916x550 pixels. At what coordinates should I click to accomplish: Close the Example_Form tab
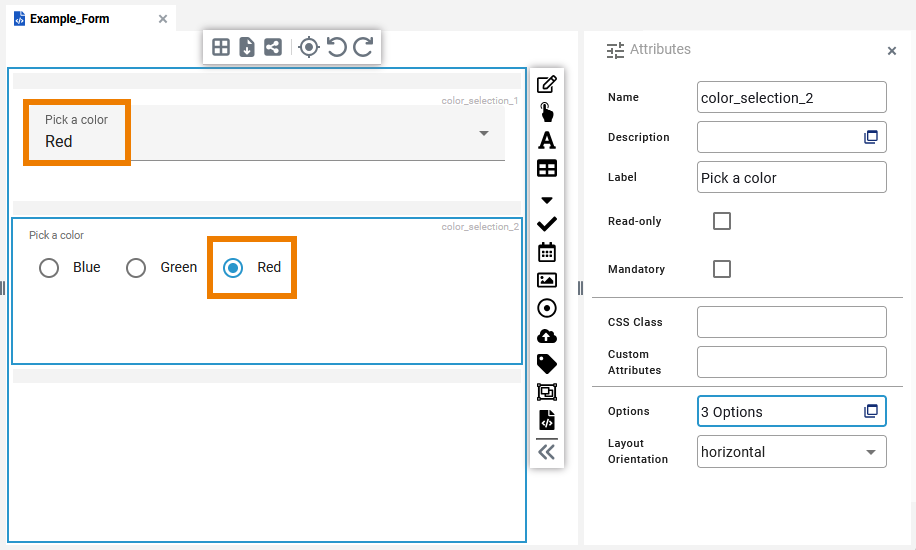tap(163, 19)
